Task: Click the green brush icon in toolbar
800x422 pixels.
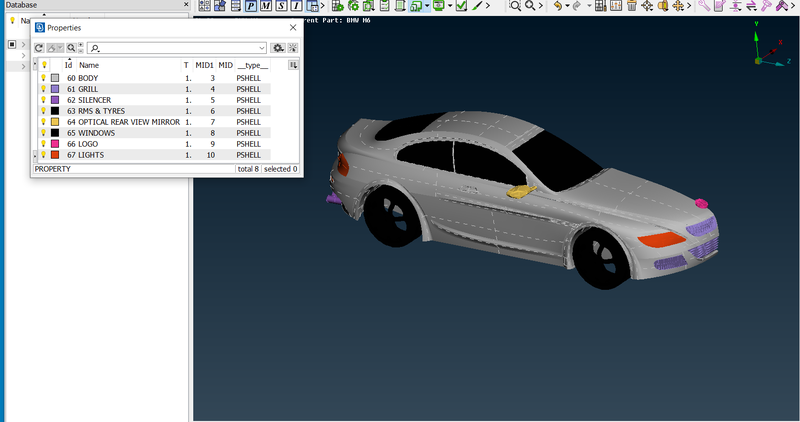Action: tap(477, 6)
